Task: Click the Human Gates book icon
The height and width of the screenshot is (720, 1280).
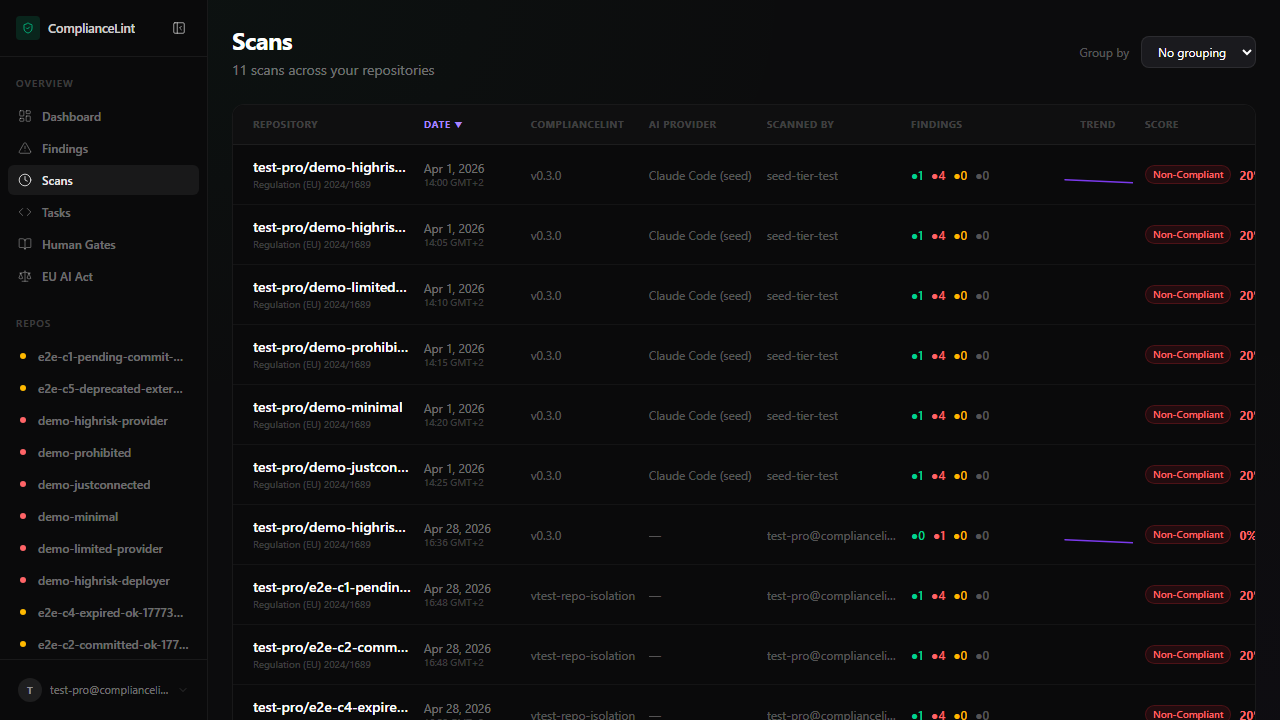Action: point(26,245)
